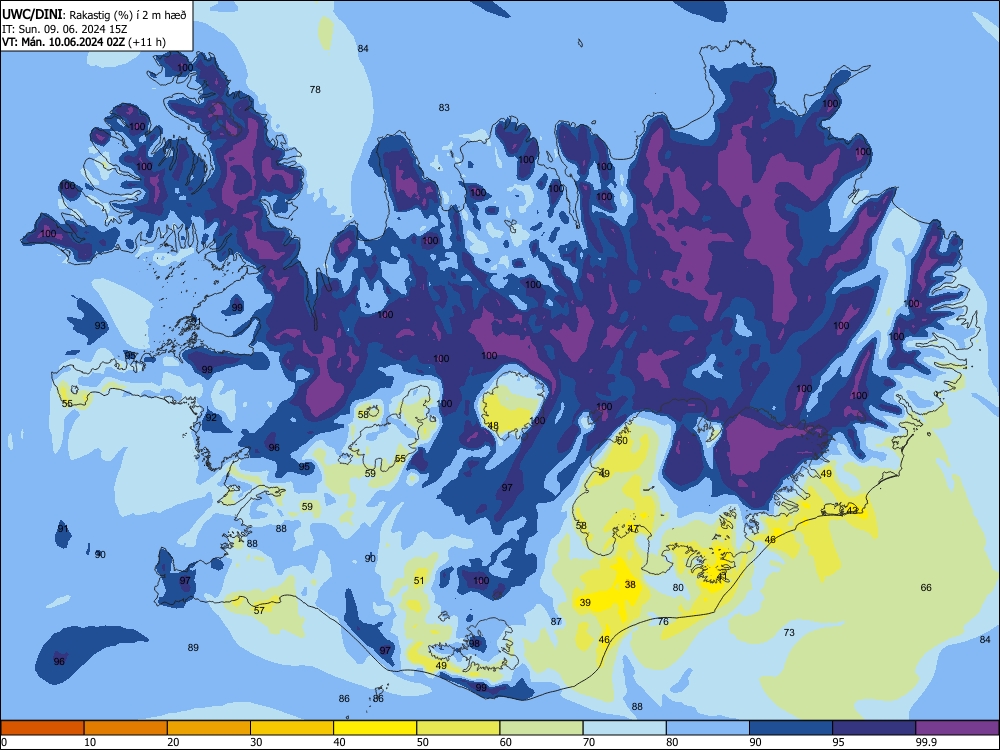Select the offshore value 89 southwest
Image resolution: width=1000 pixels, height=750 pixels.
[x=193, y=648]
